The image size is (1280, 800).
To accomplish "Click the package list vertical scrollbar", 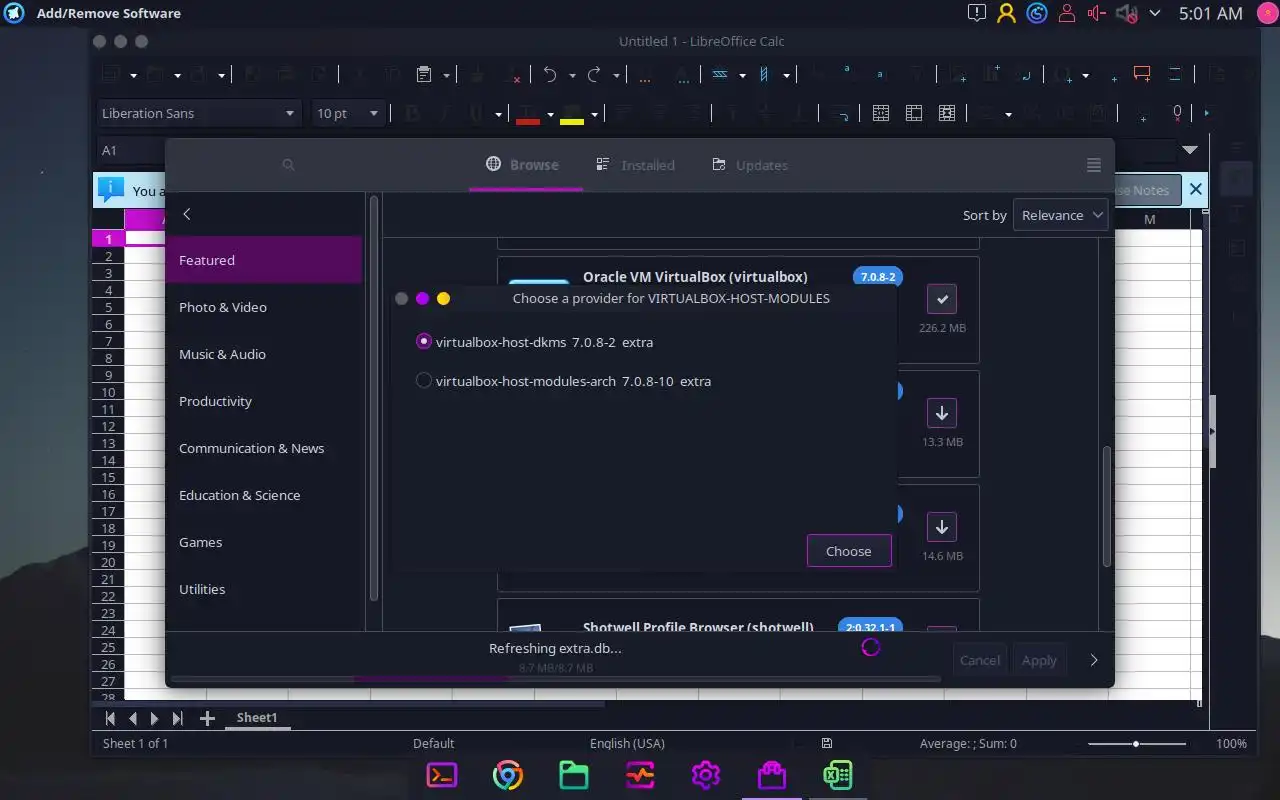I will pos(1107,506).
